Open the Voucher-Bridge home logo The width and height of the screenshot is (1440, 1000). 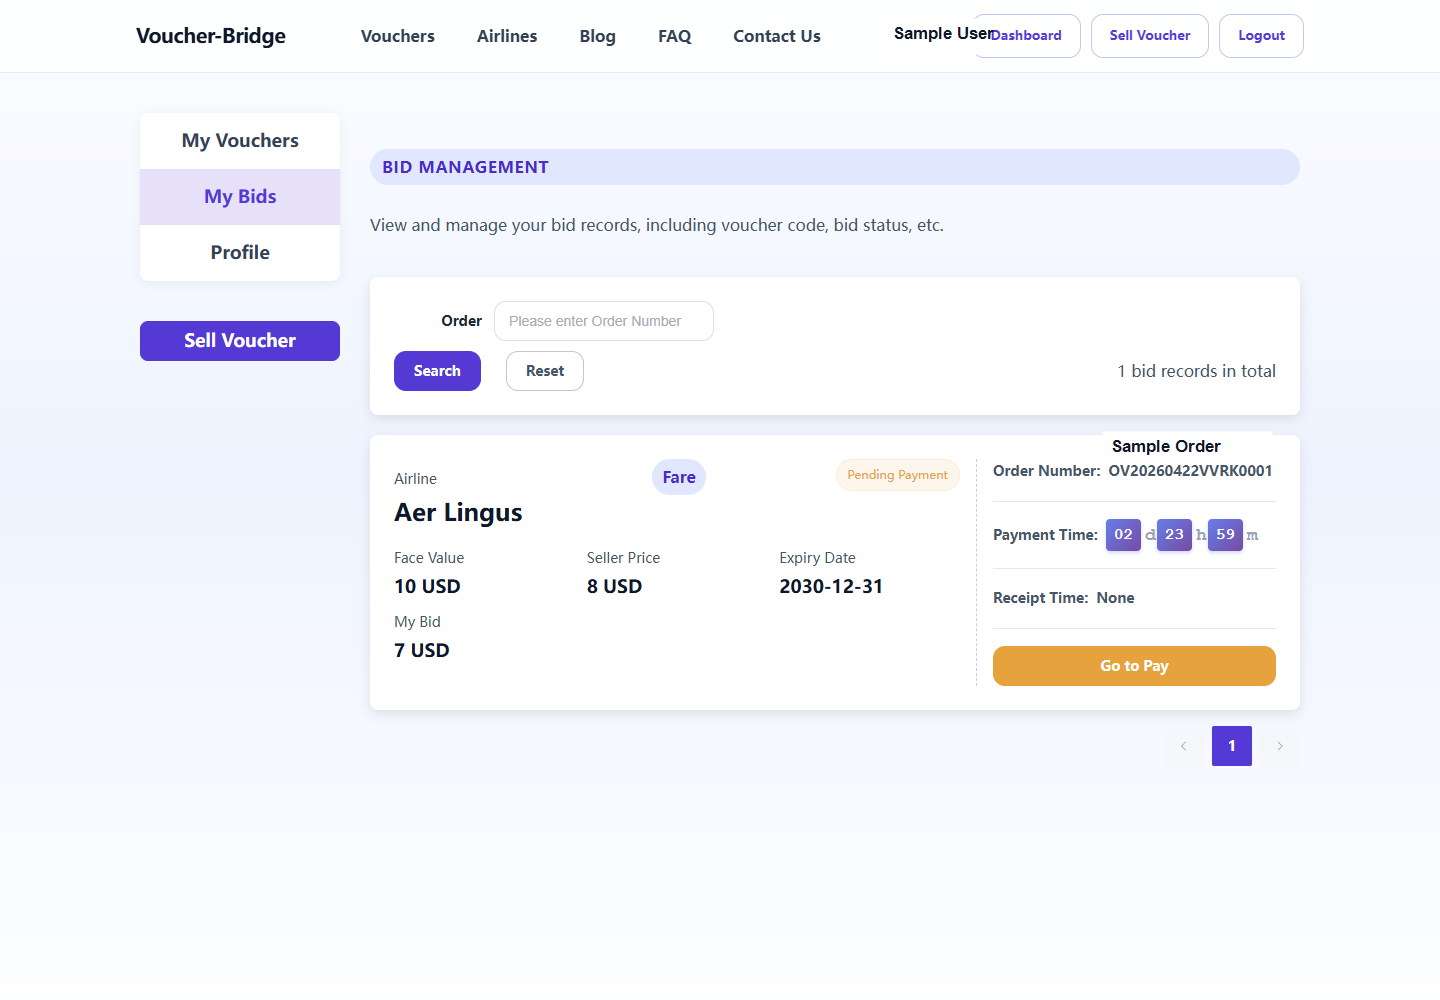pos(211,36)
